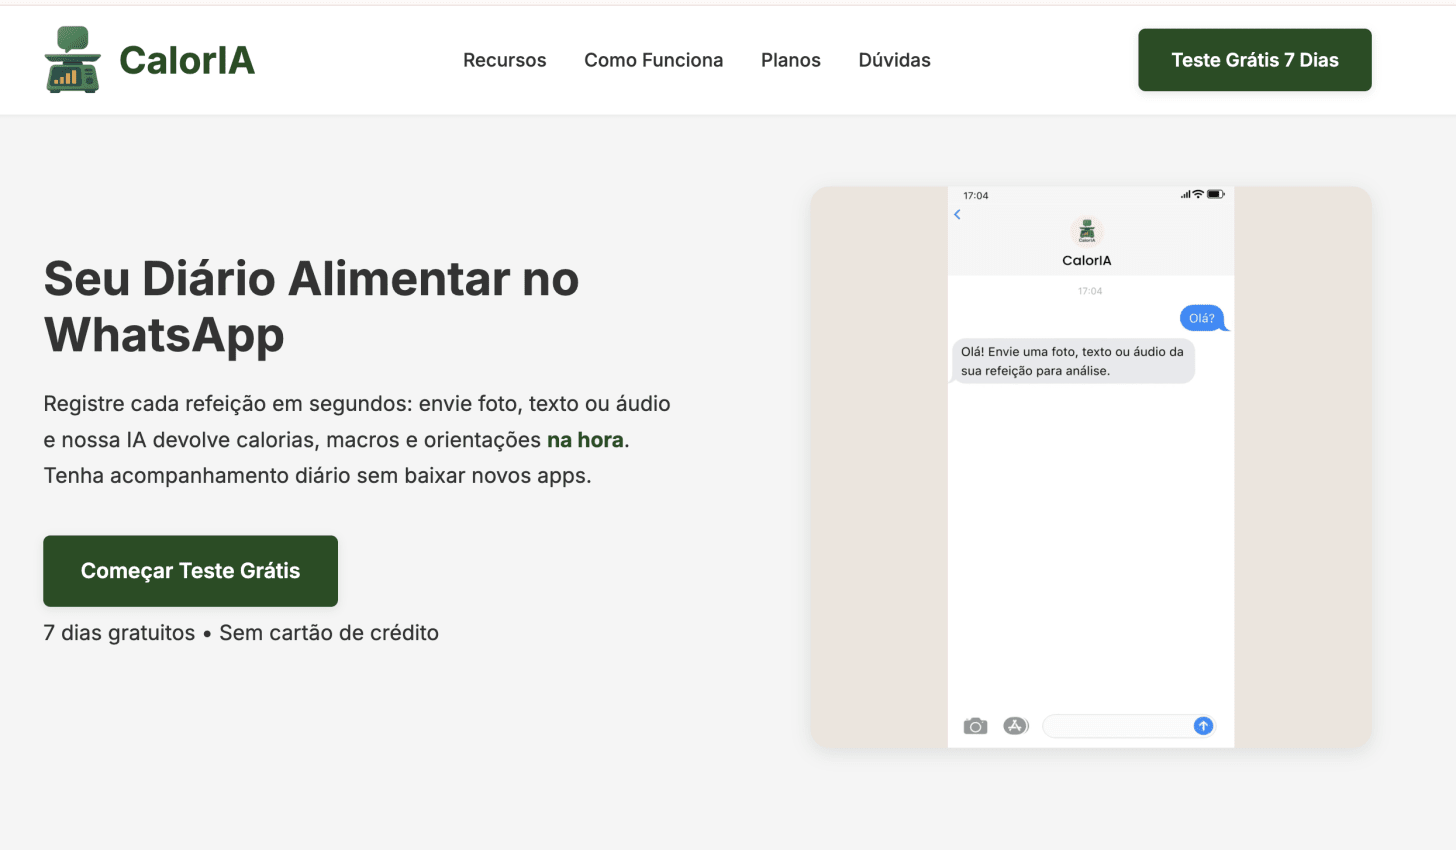Viewport: 1456px width, 850px height.
Task: Click the heading Seu Diário Alimentar no WhatsApp
Action: pyautogui.click(x=311, y=306)
